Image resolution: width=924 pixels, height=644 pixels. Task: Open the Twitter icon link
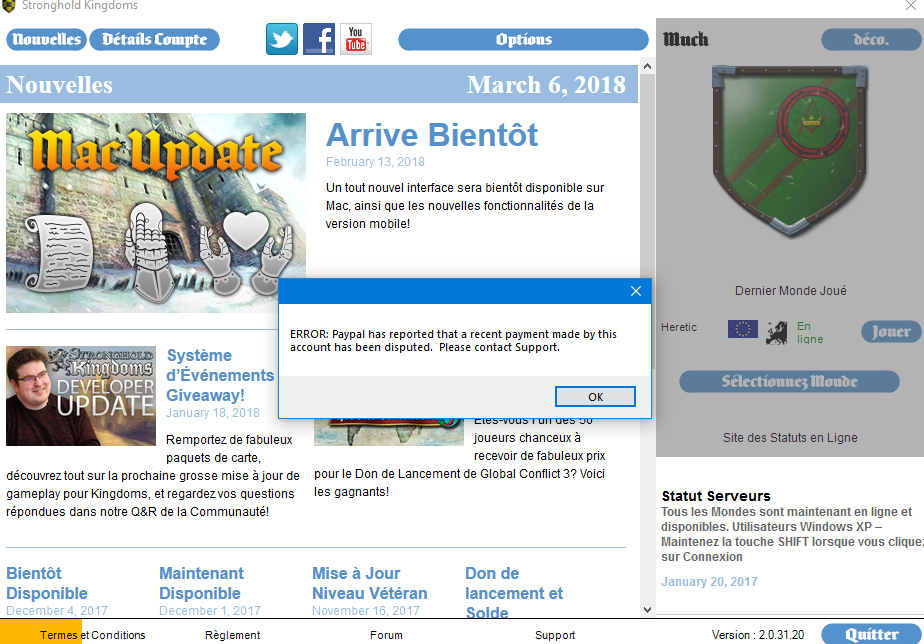[282, 39]
